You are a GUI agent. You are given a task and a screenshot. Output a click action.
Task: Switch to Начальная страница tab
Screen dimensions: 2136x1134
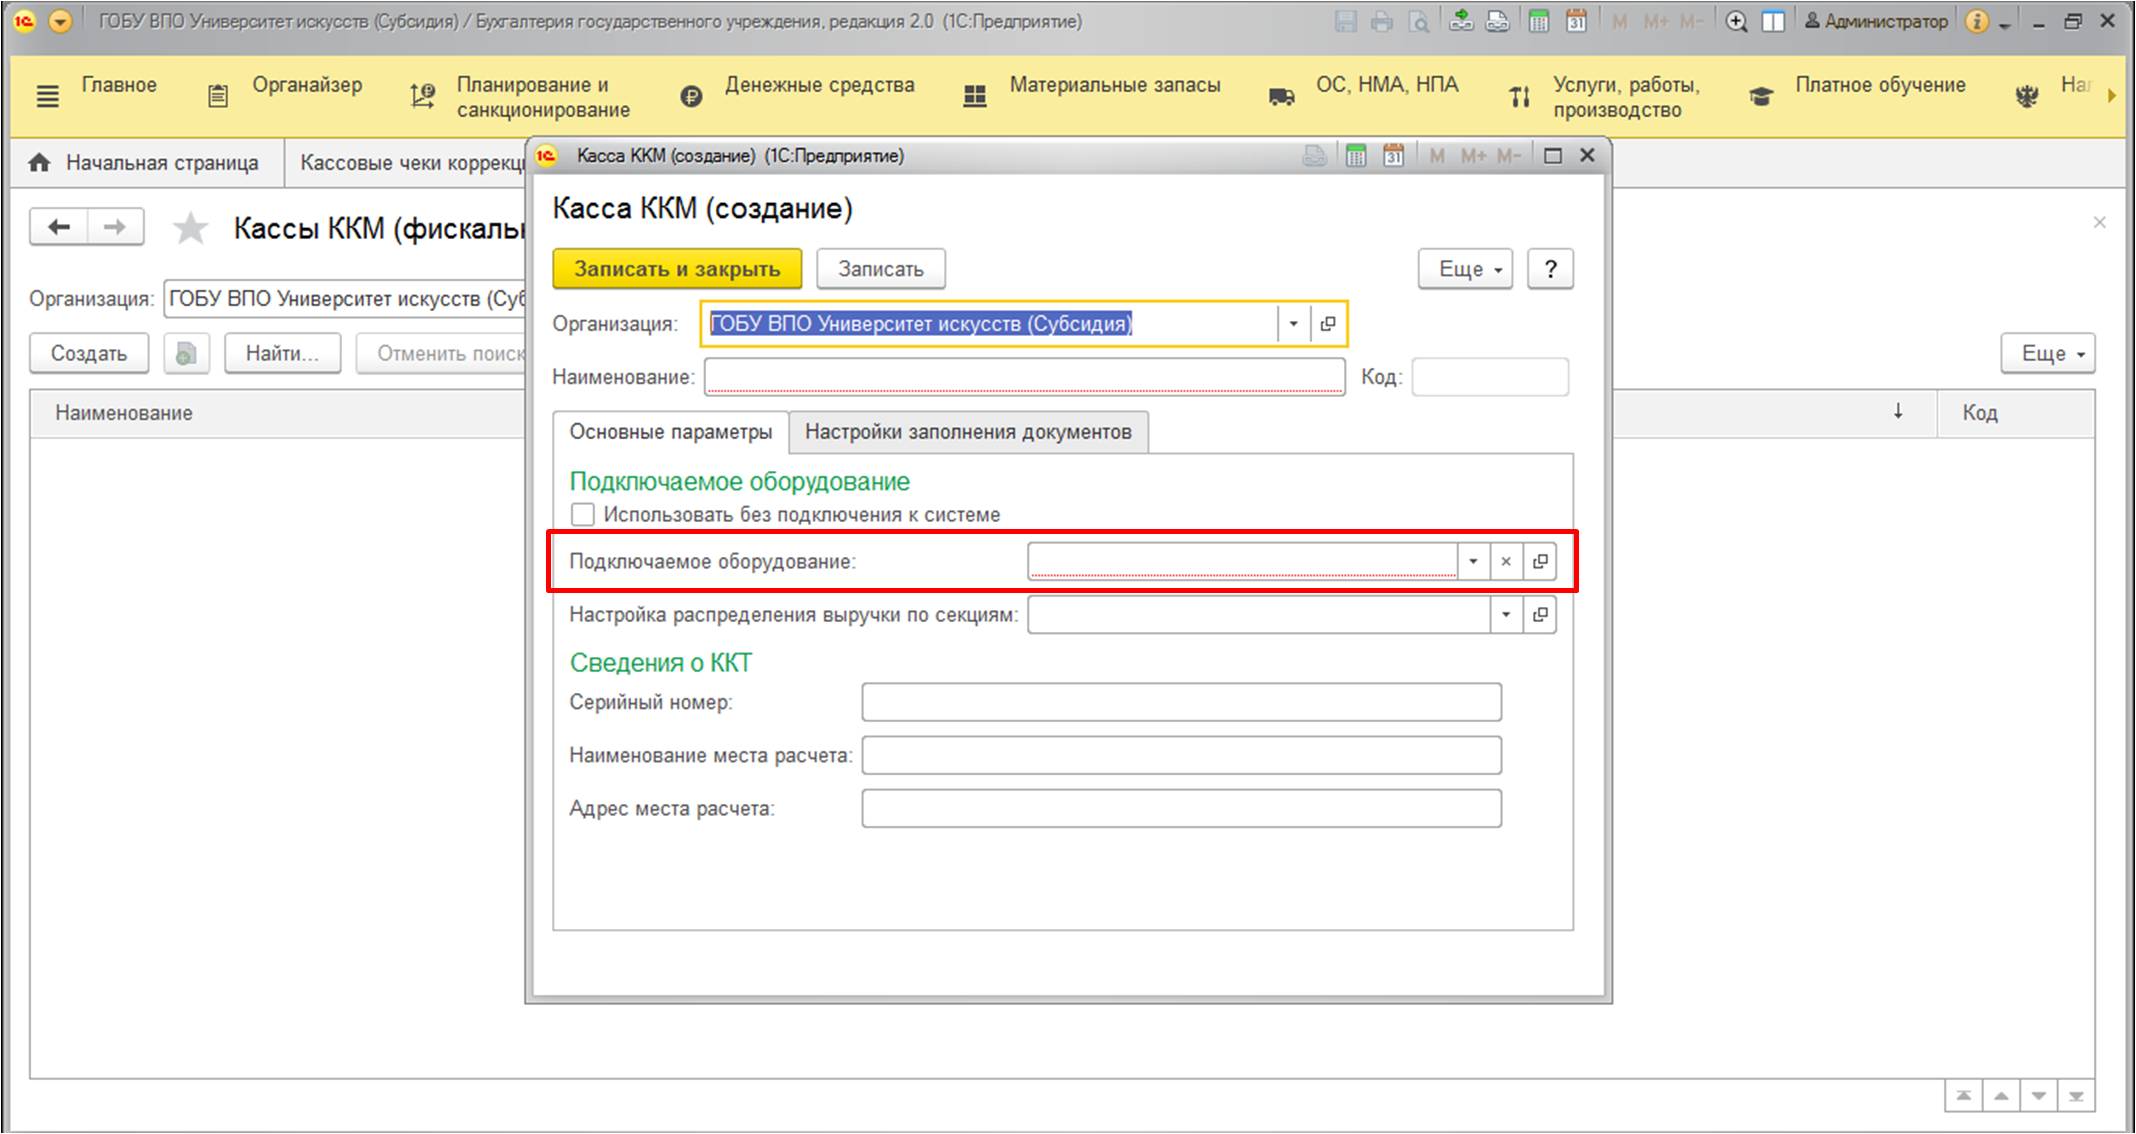[x=146, y=163]
